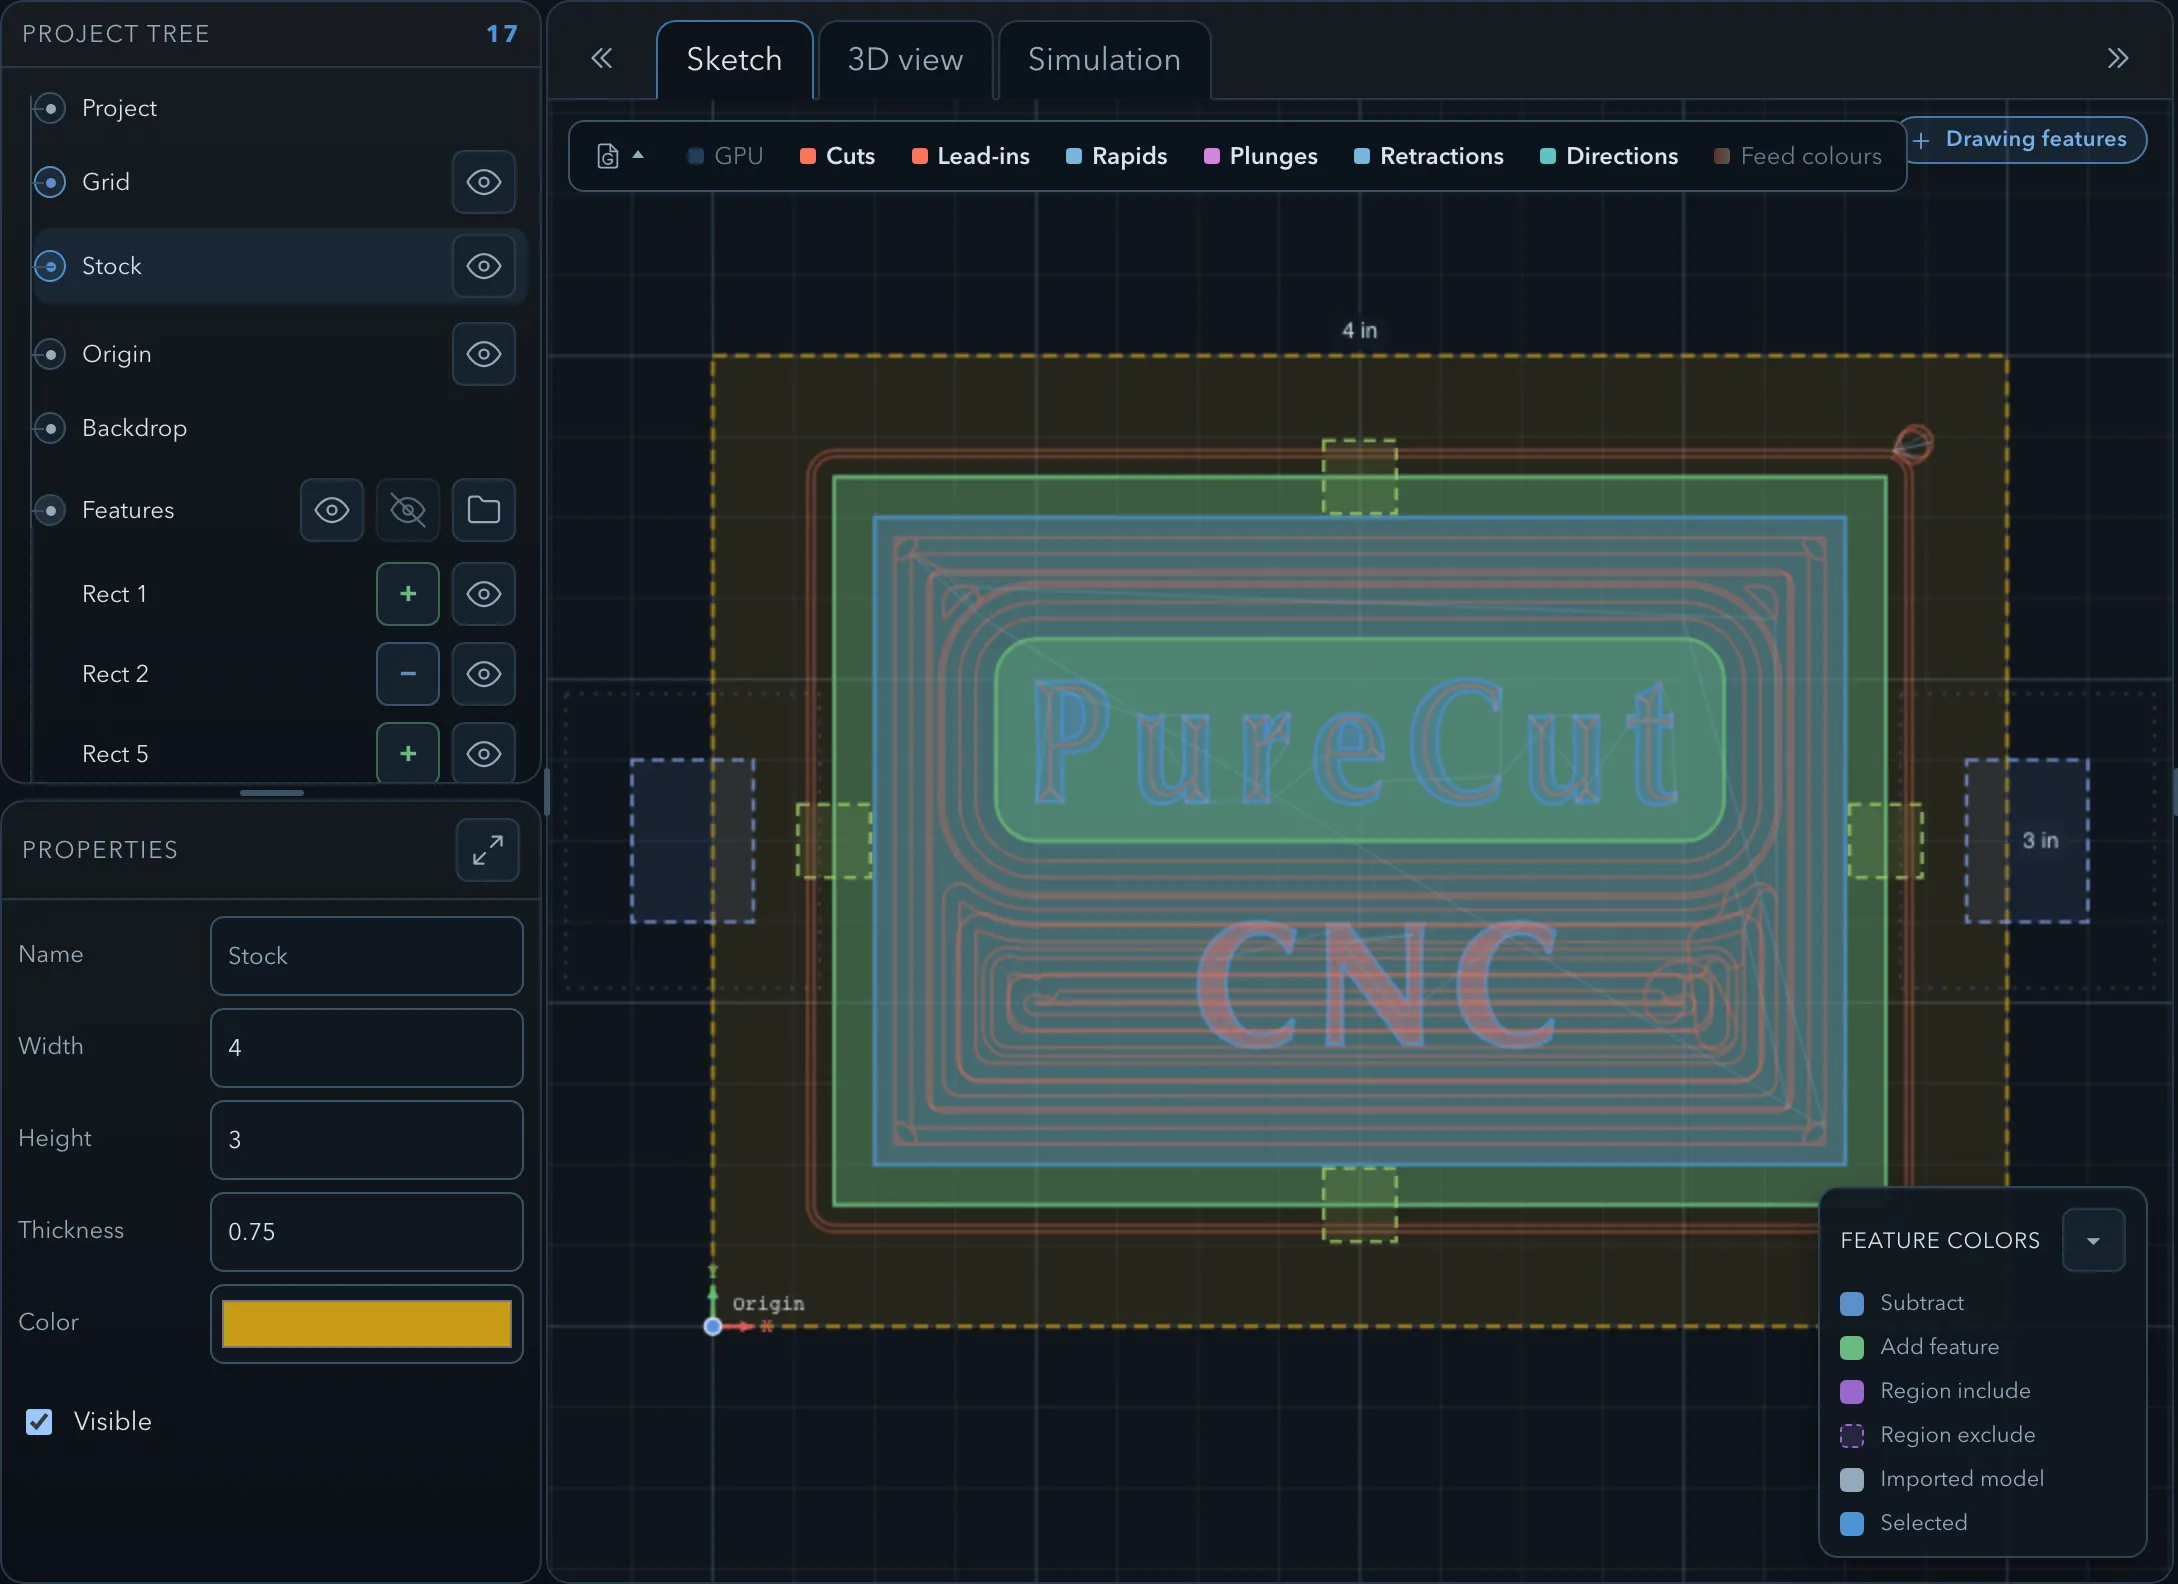Toggle Rapids display option
Viewport: 2178px width, 1584px height.
[x=1116, y=156]
